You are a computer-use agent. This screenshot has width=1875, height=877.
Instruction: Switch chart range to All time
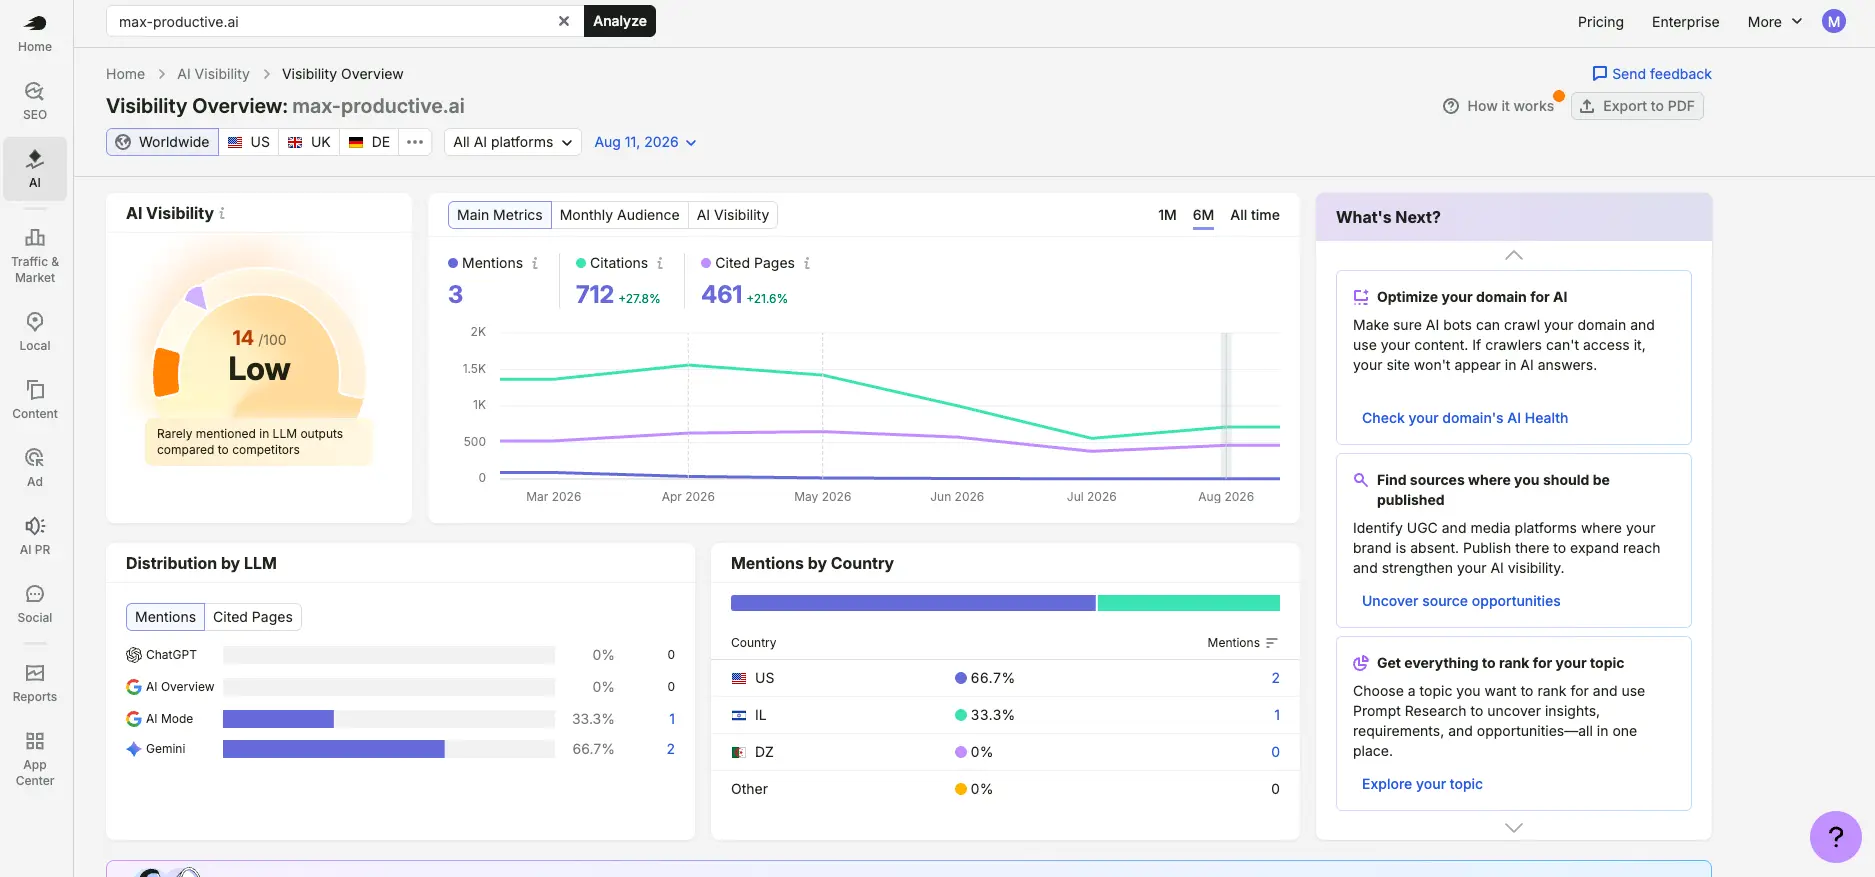pos(1255,215)
